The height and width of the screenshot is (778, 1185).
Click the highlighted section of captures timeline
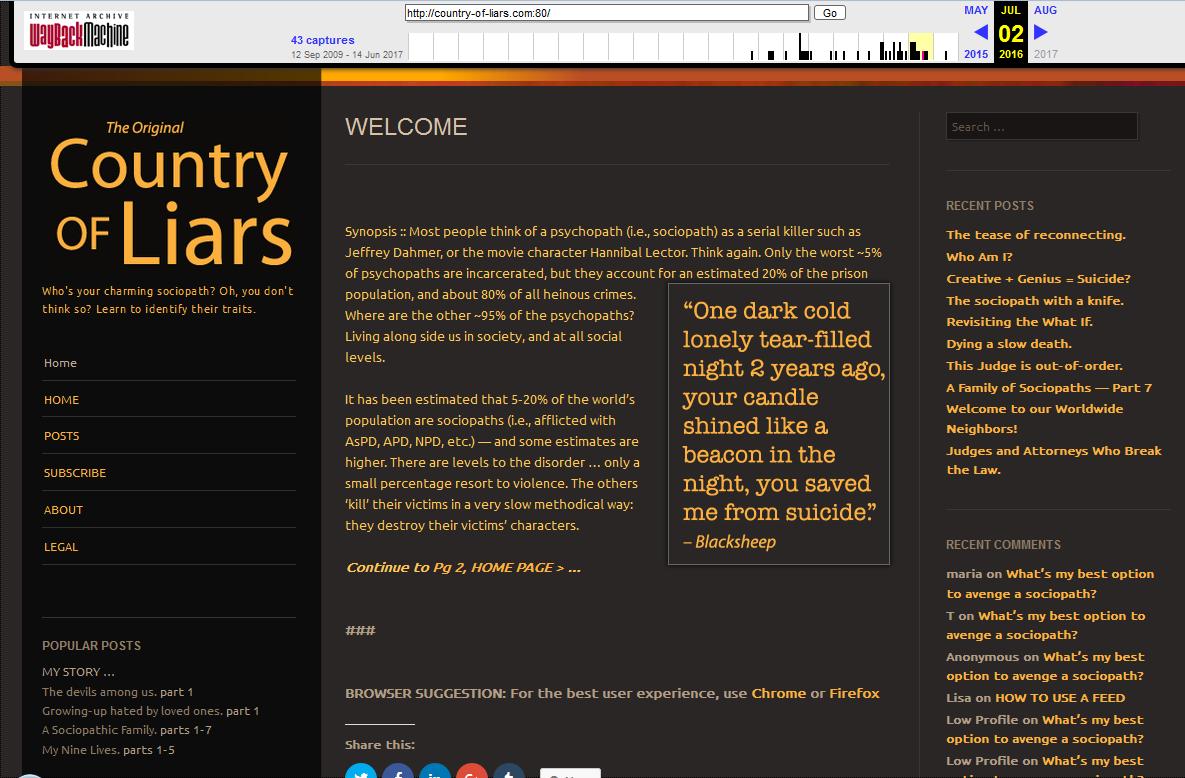[920, 47]
